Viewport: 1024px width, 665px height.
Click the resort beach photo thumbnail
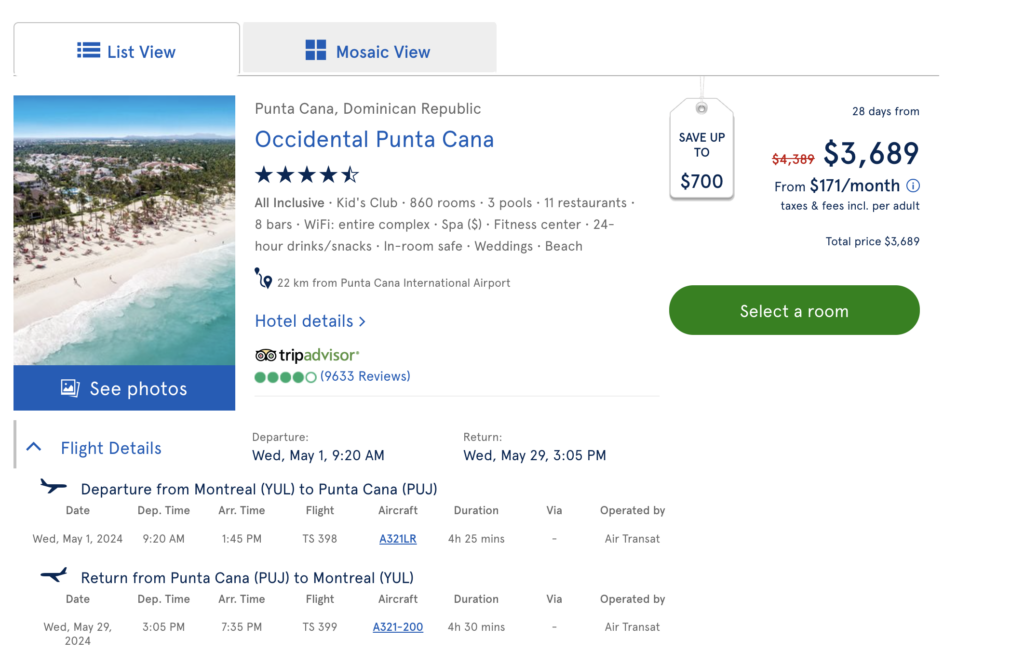[124, 230]
